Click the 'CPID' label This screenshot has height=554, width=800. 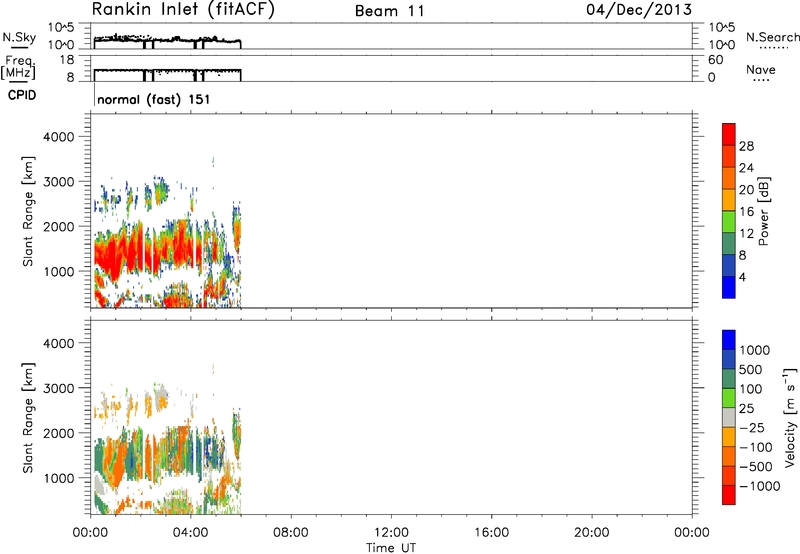tap(22, 95)
